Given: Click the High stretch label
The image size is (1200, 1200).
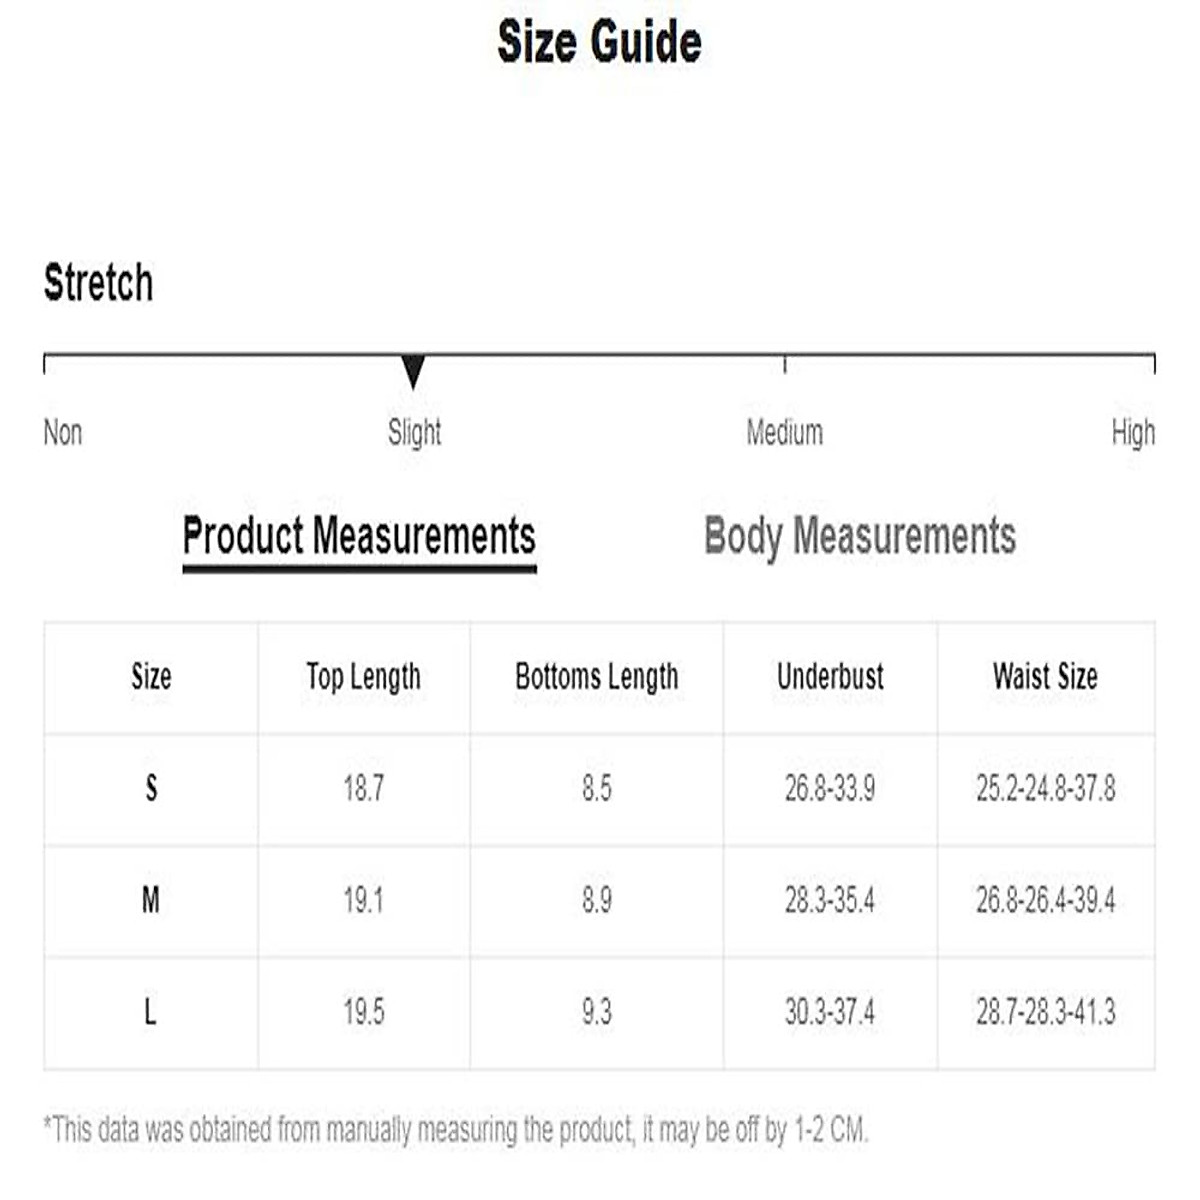Looking at the screenshot, I should [x=1133, y=433].
